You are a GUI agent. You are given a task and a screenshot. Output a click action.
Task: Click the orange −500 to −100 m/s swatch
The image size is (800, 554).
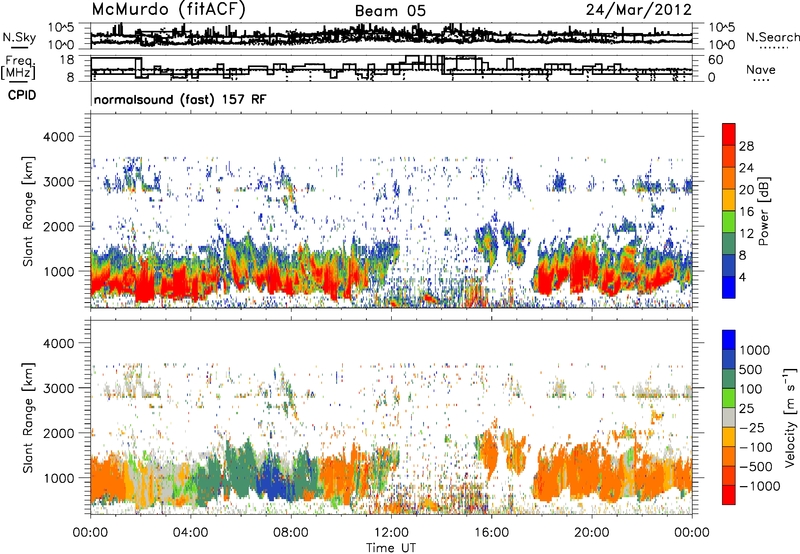pos(729,456)
